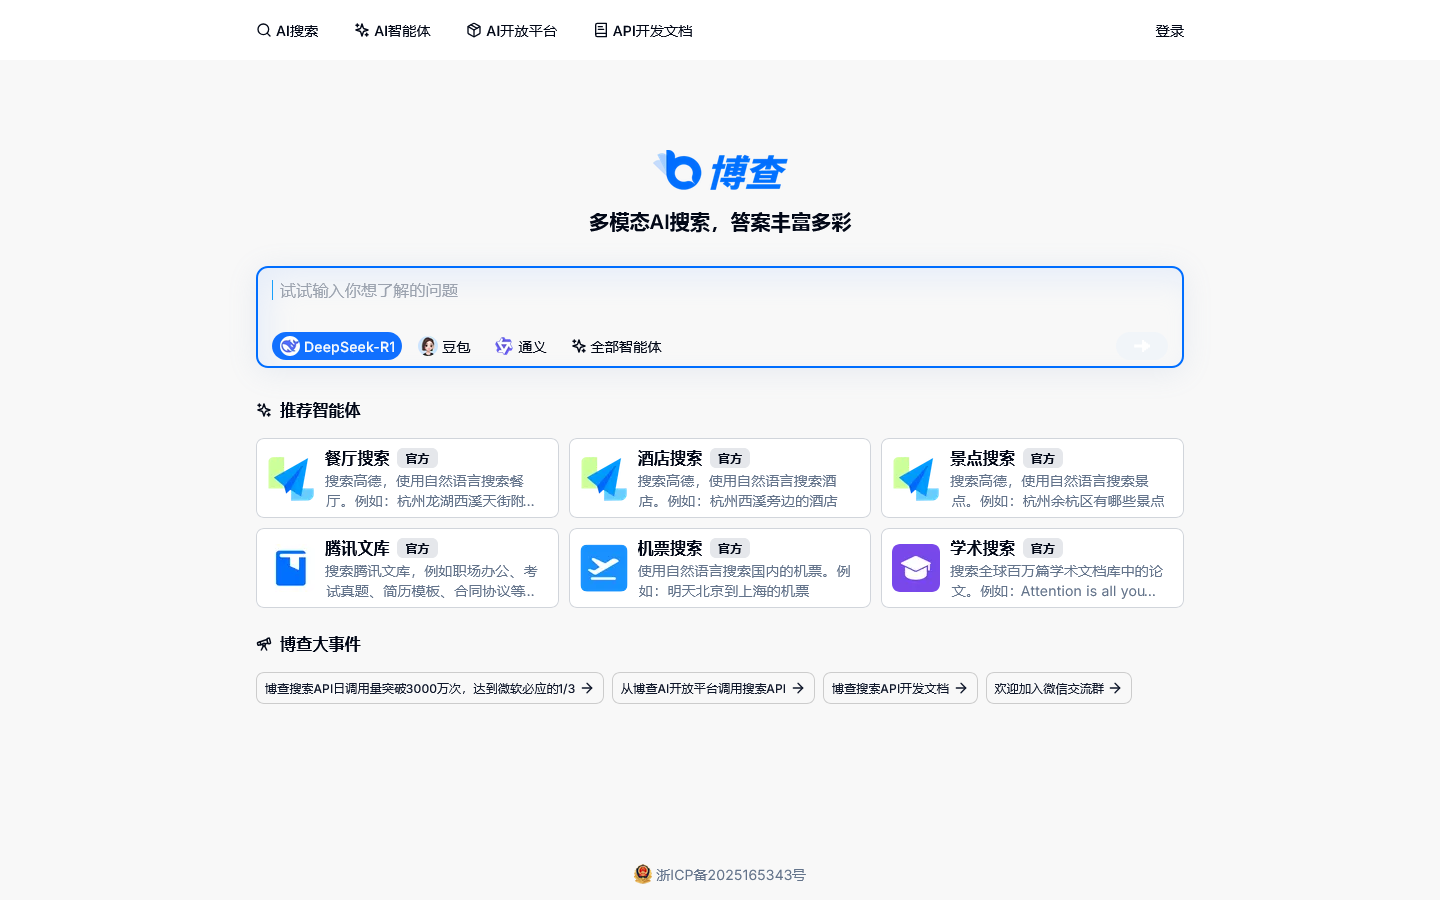Click the 登录 login link
The height and width of the screenshot is (900, 1440).
[1169, 31]
